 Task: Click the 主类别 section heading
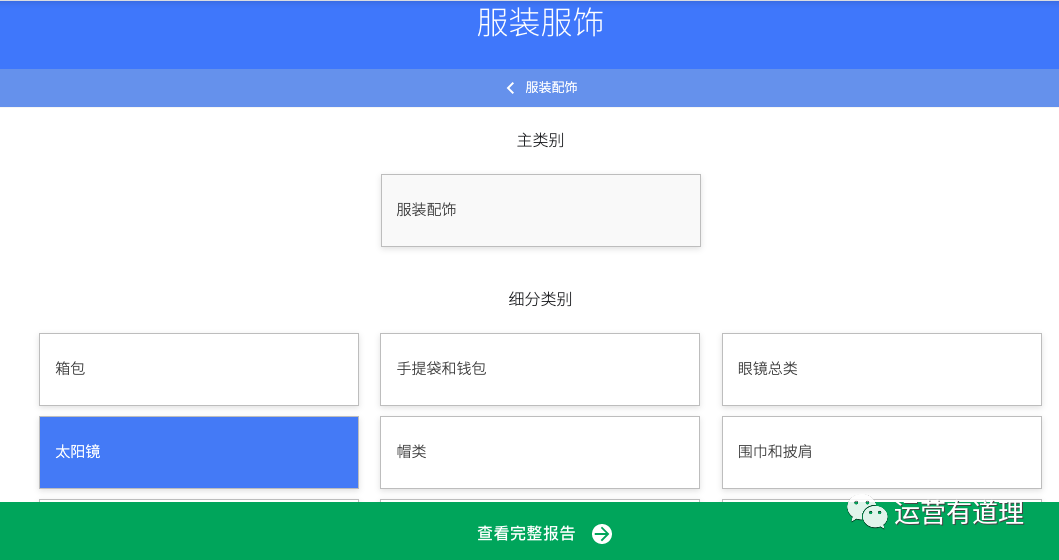(x=540, y=141)
